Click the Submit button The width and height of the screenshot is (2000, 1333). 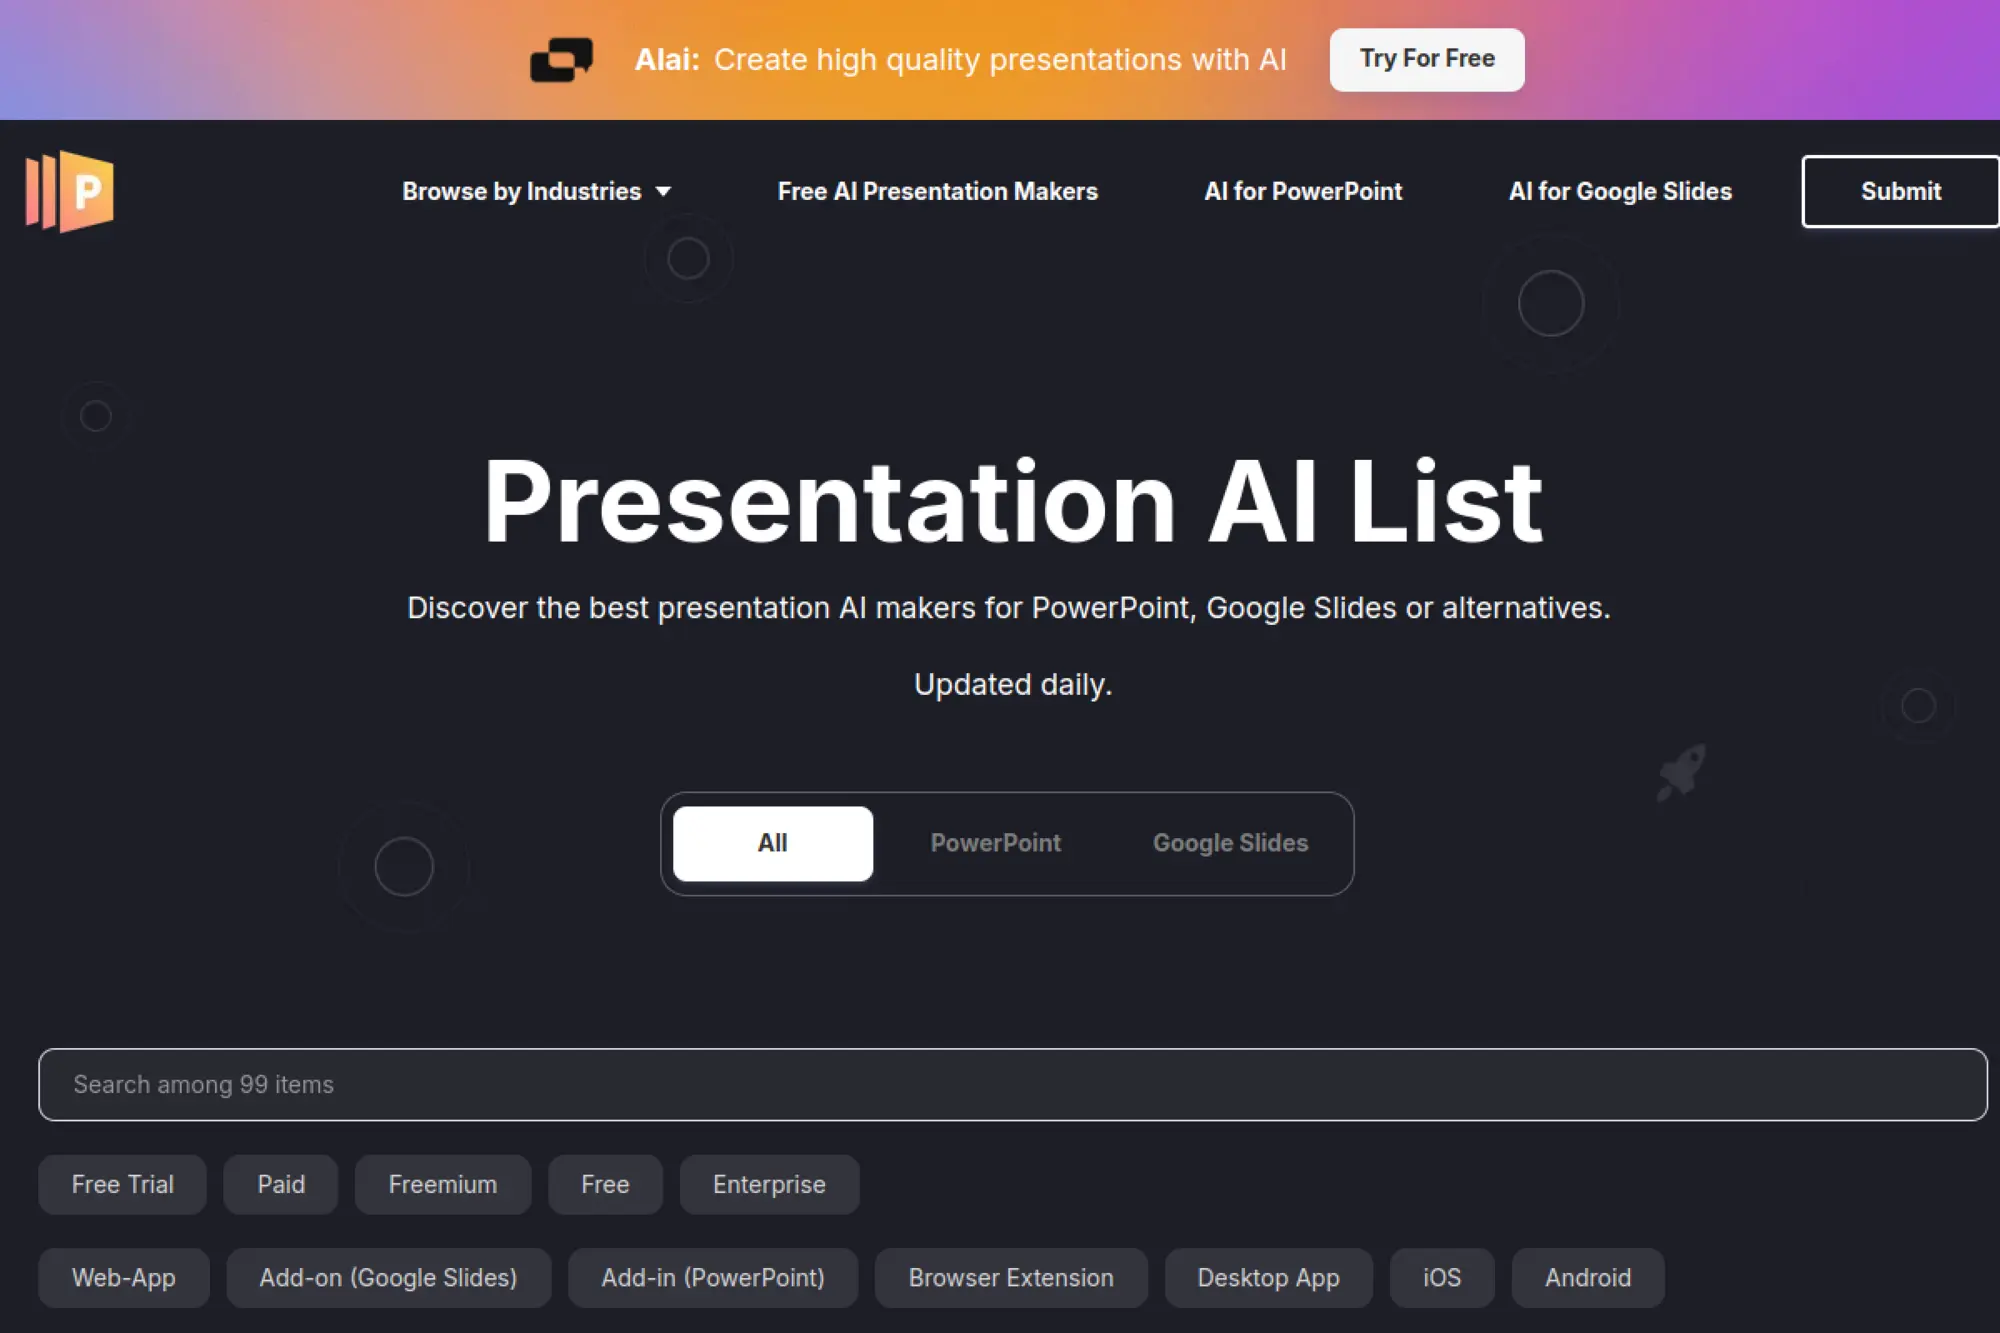[x=1899, y=191]
